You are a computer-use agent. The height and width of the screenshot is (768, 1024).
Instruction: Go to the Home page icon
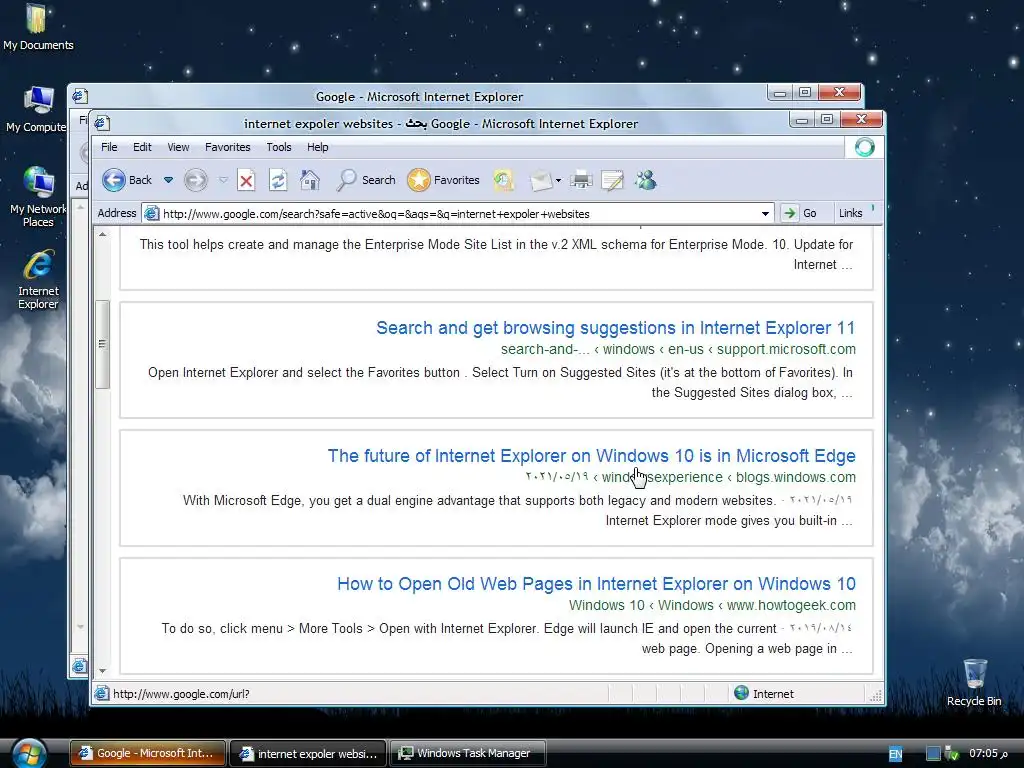[x=310, y=180]
